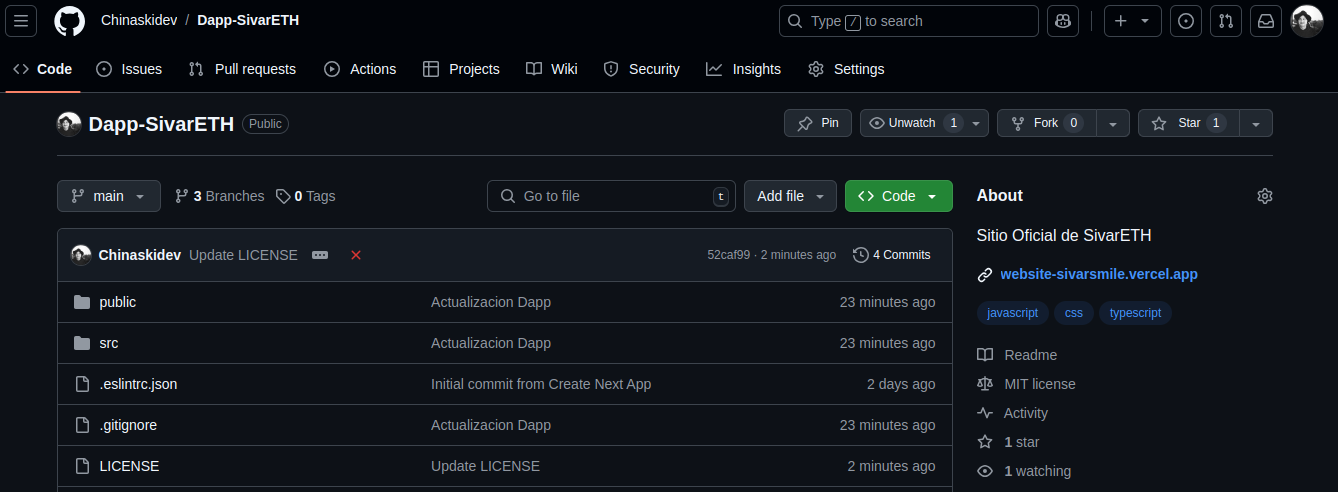Viewport: 1338px width, 492px height.
Task: View the 4 Commits history
Action: 891,255
